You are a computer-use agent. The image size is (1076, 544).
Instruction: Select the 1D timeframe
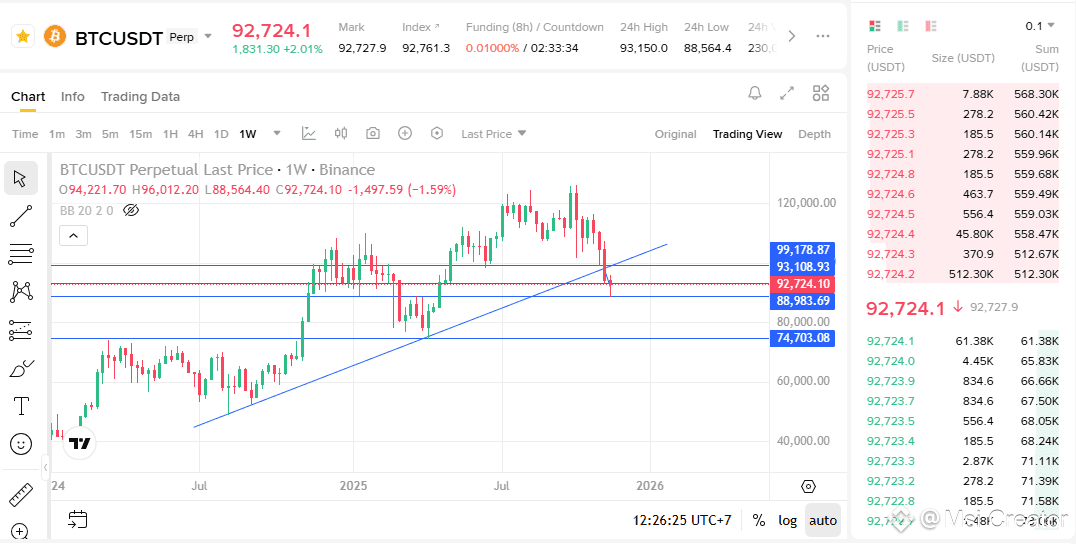tap(221, 134)
